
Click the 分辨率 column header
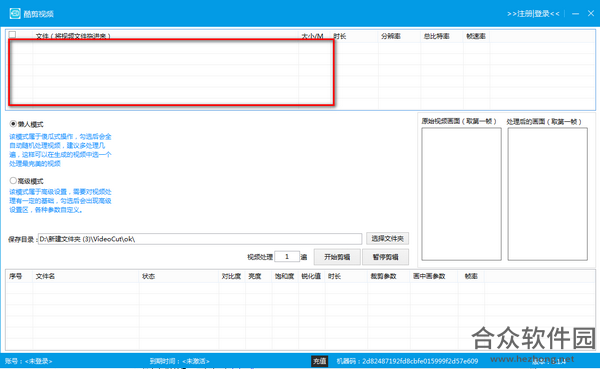tap(391, 36)
